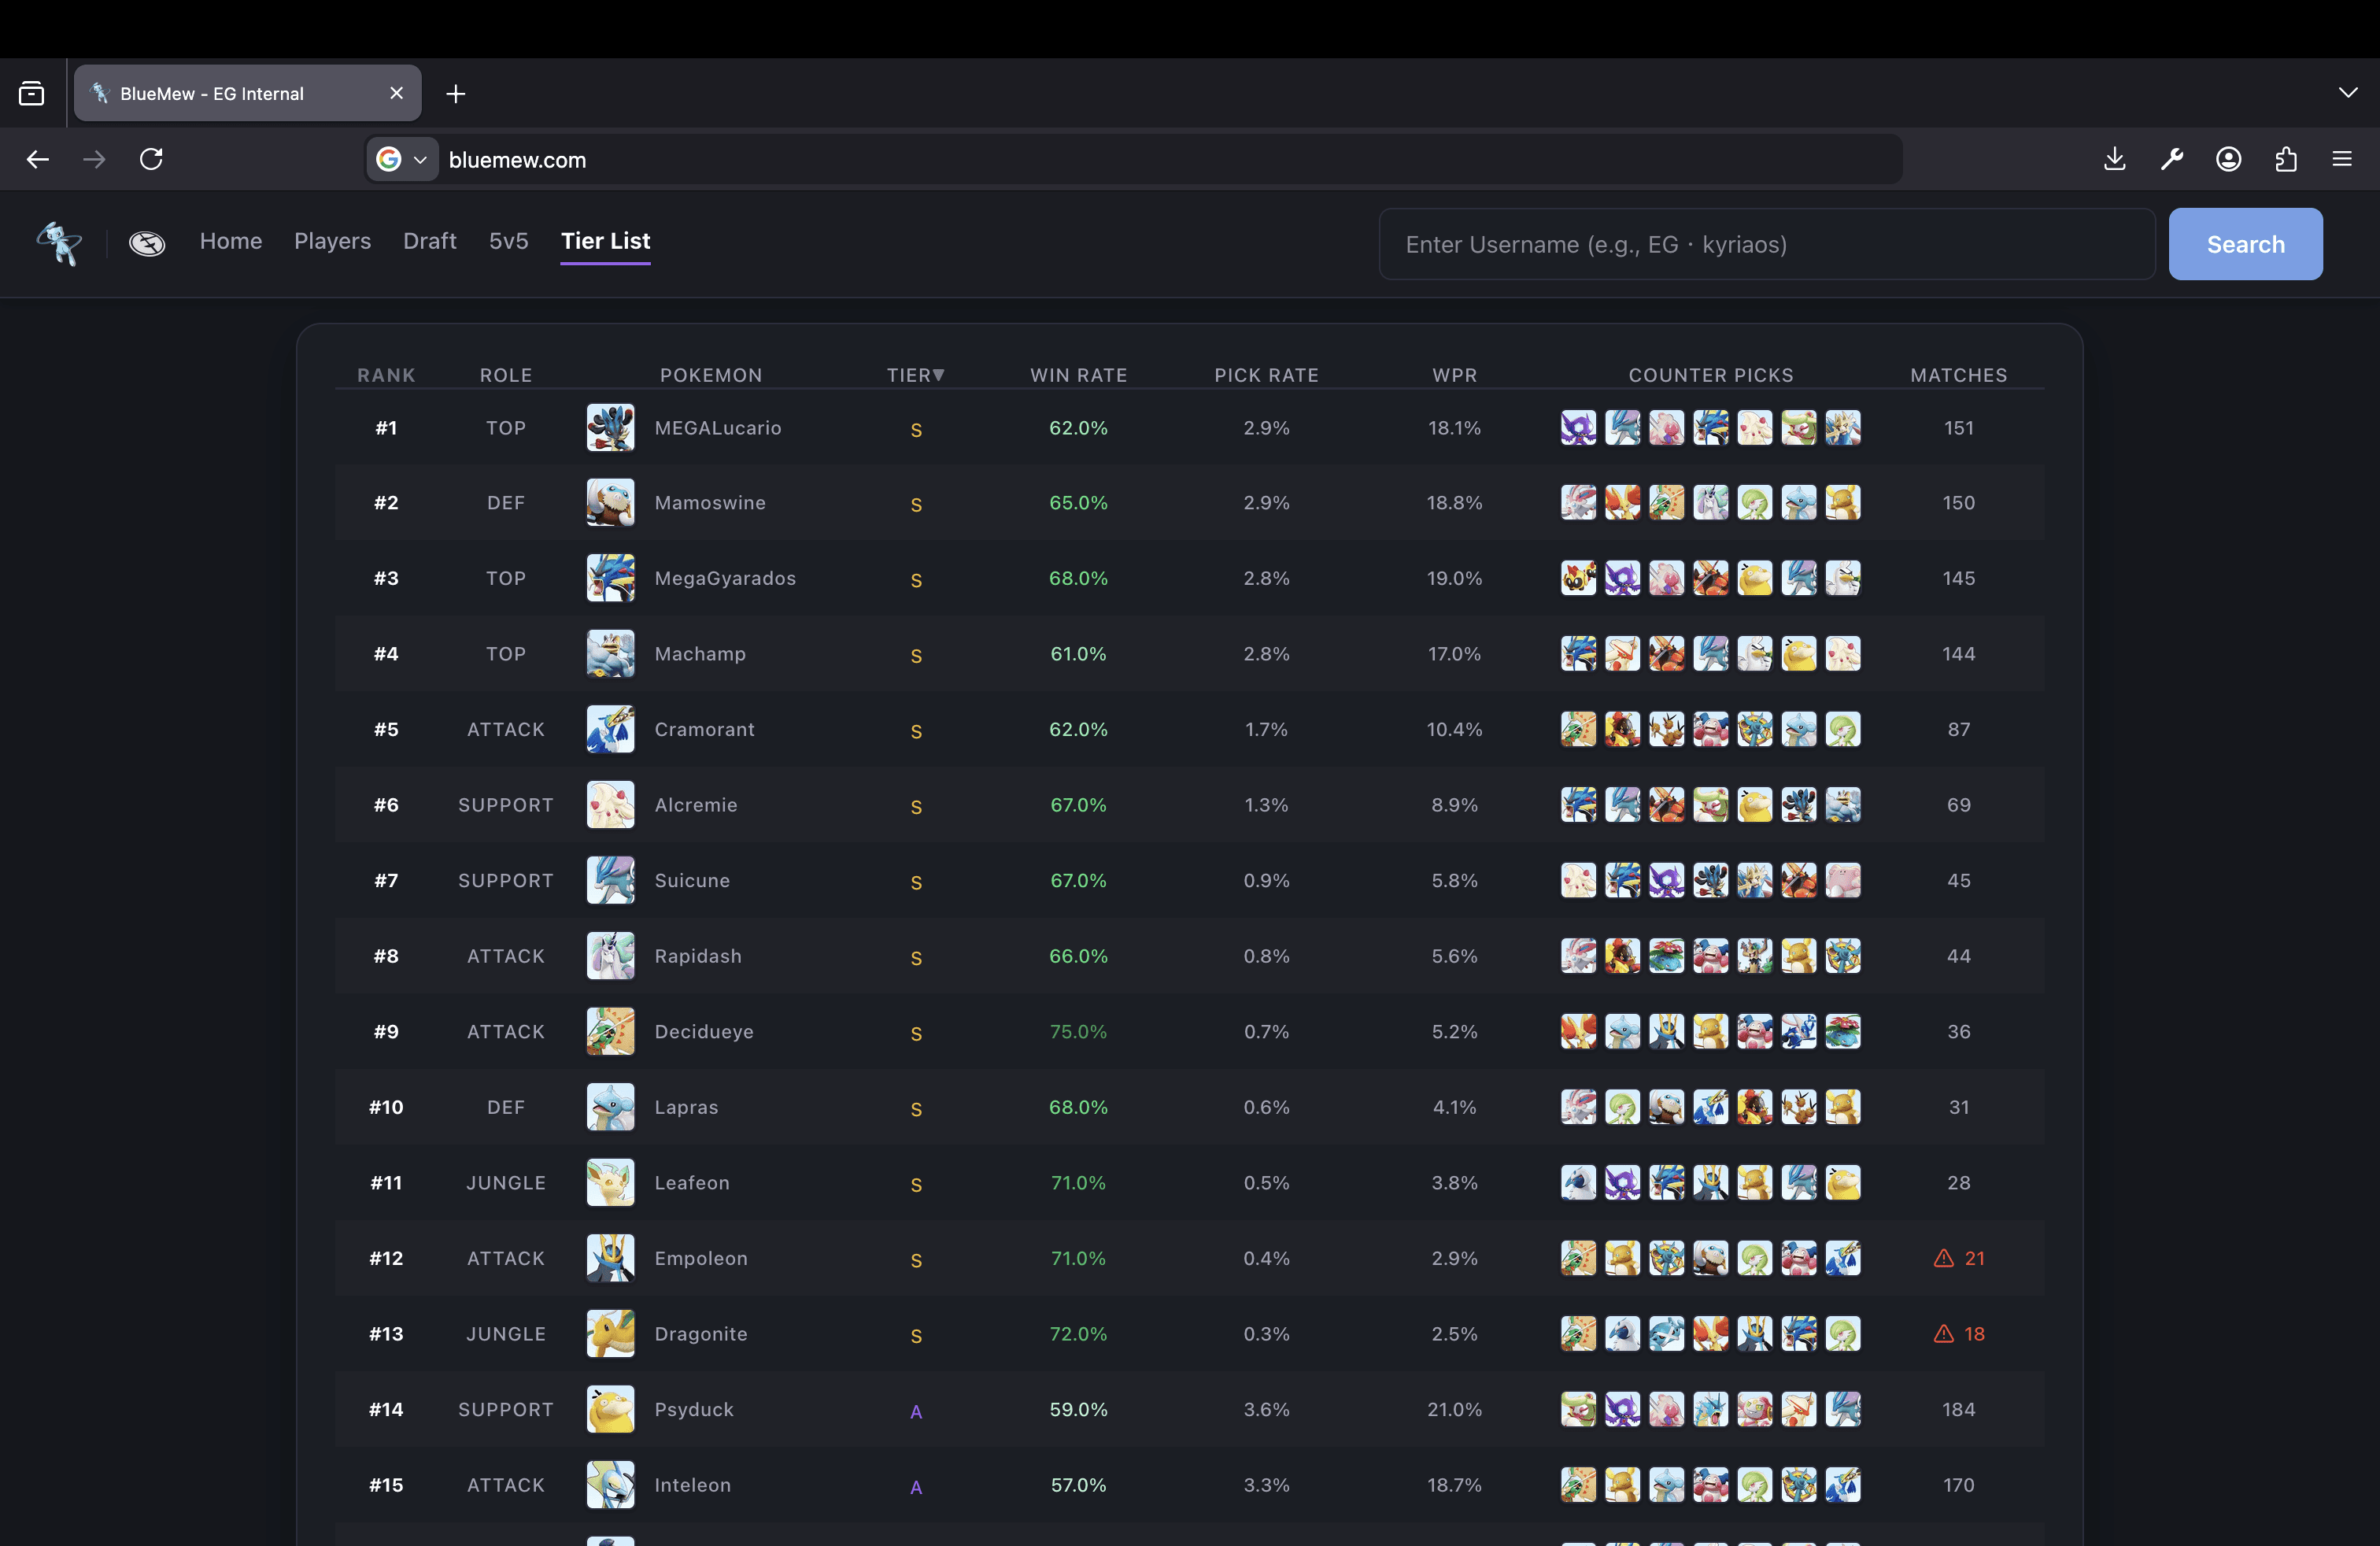Screen dimensions: 2380x1546
Task: Focus the Enter Username input field
Action: (x=1766, y=244)
